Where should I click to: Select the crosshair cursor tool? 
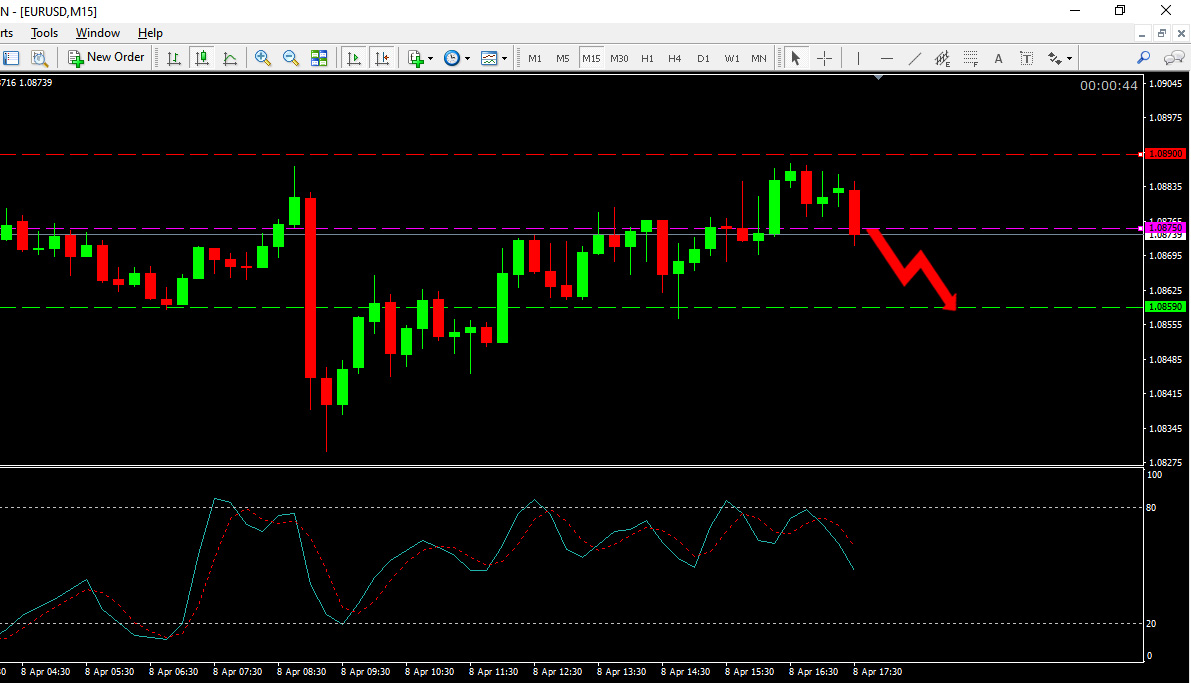click(824, 58)
